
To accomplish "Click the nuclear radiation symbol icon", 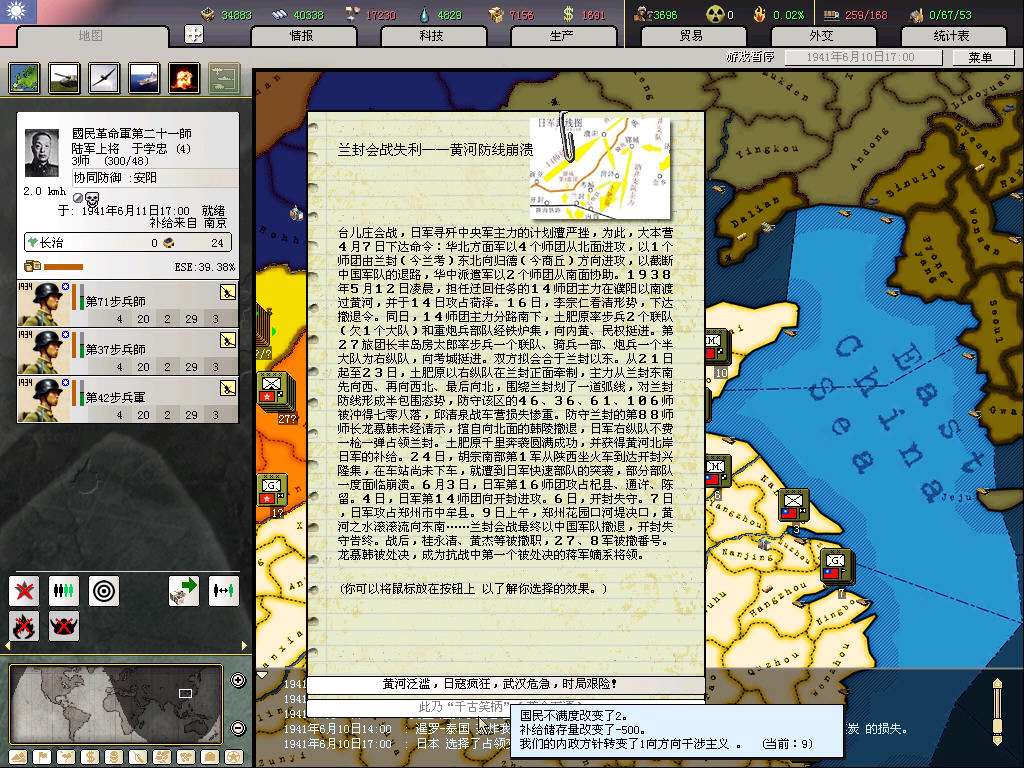I will [x=714, y=14].
